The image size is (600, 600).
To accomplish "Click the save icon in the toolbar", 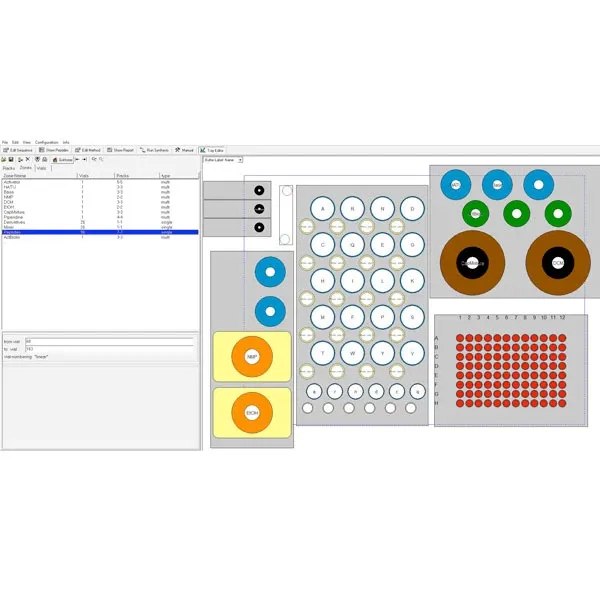I will pos(11,159).
